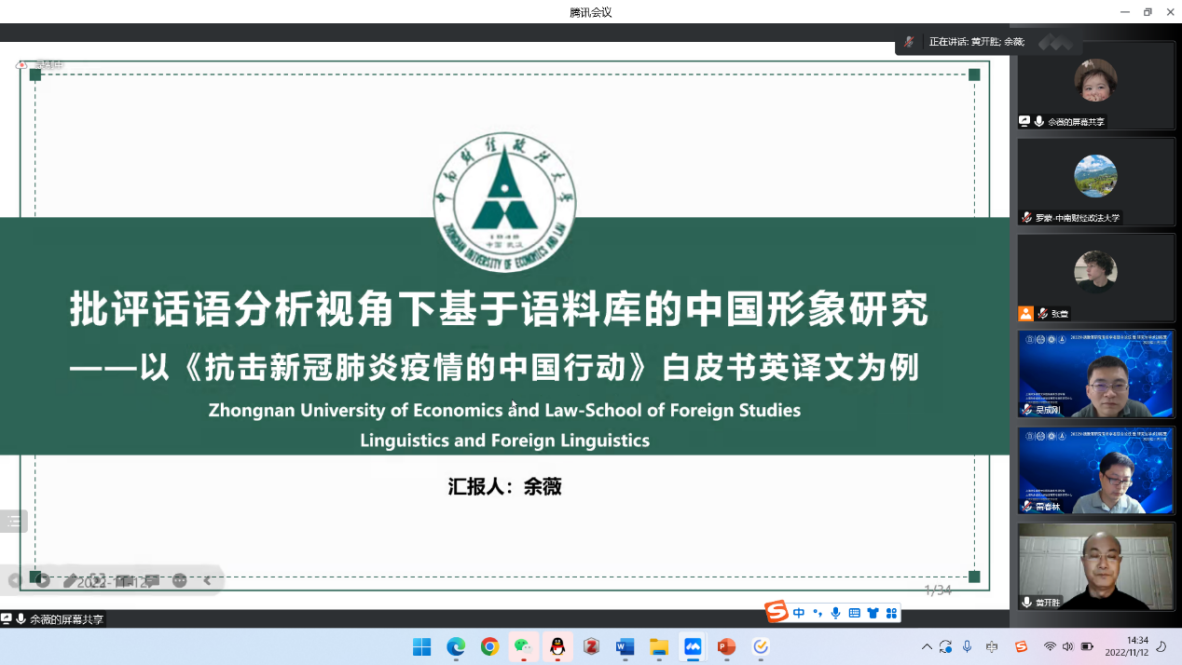The image size is (1182, 665).
Task: Open the checkmark to-do app in taskbar
Action: tap(761, 647)
